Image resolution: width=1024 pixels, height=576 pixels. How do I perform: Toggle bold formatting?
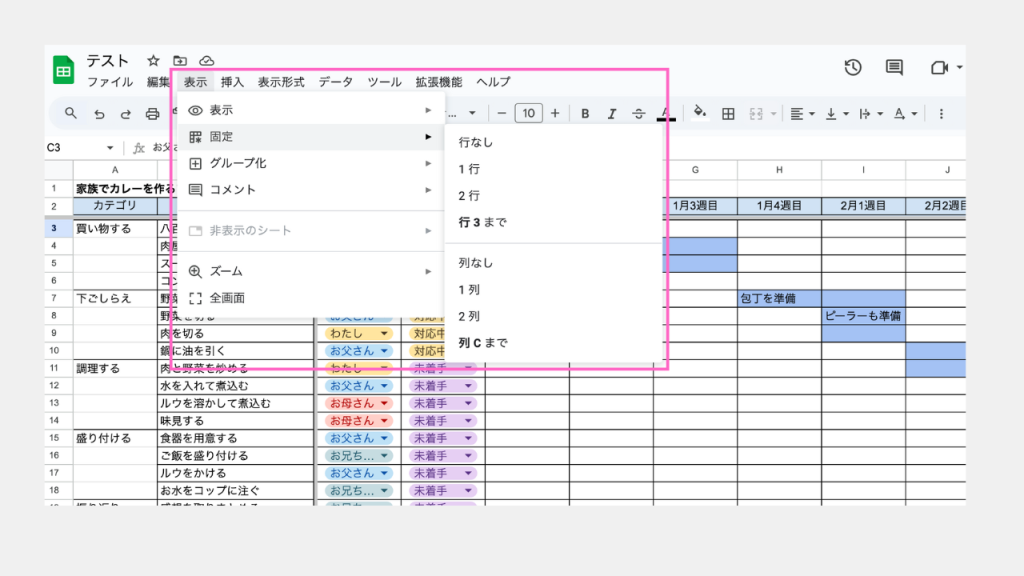[x=585, y=113]
